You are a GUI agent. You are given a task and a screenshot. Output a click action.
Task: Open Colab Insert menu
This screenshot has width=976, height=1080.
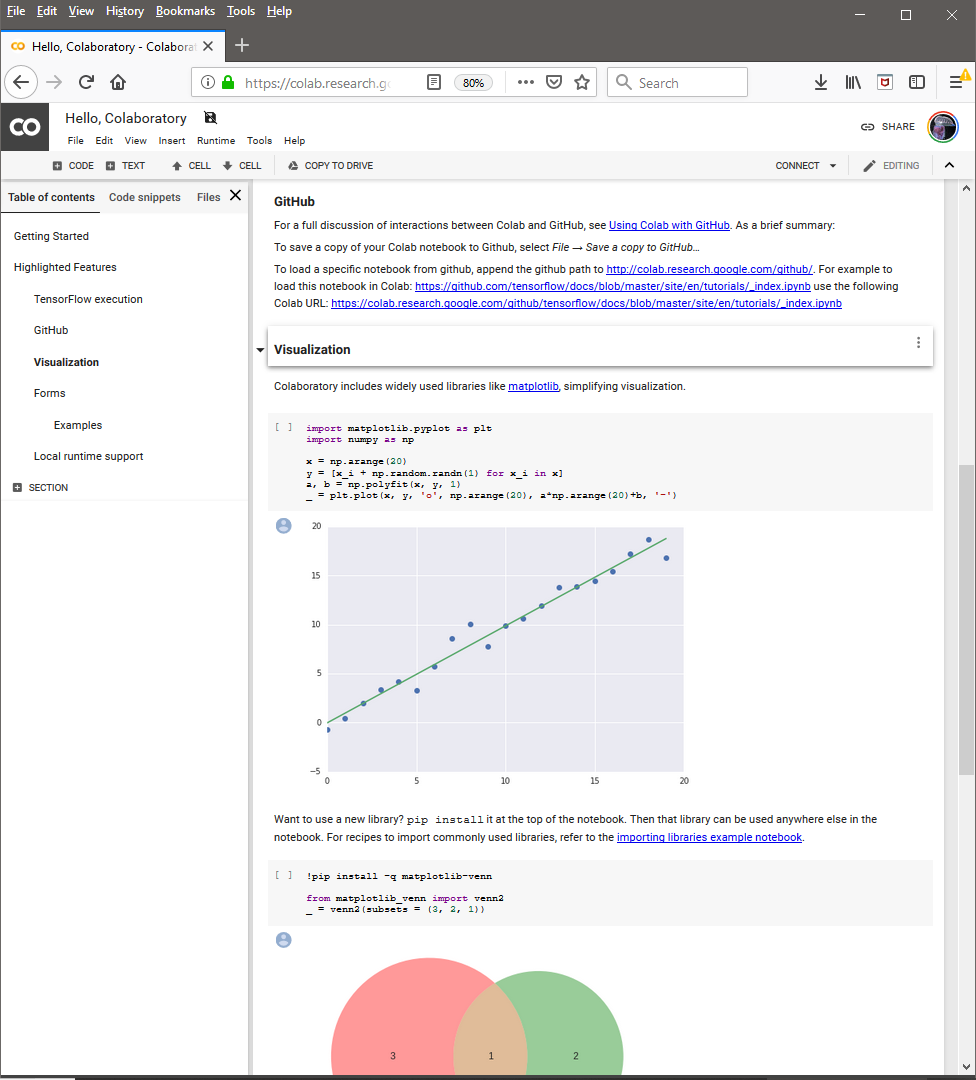point(172,141)
